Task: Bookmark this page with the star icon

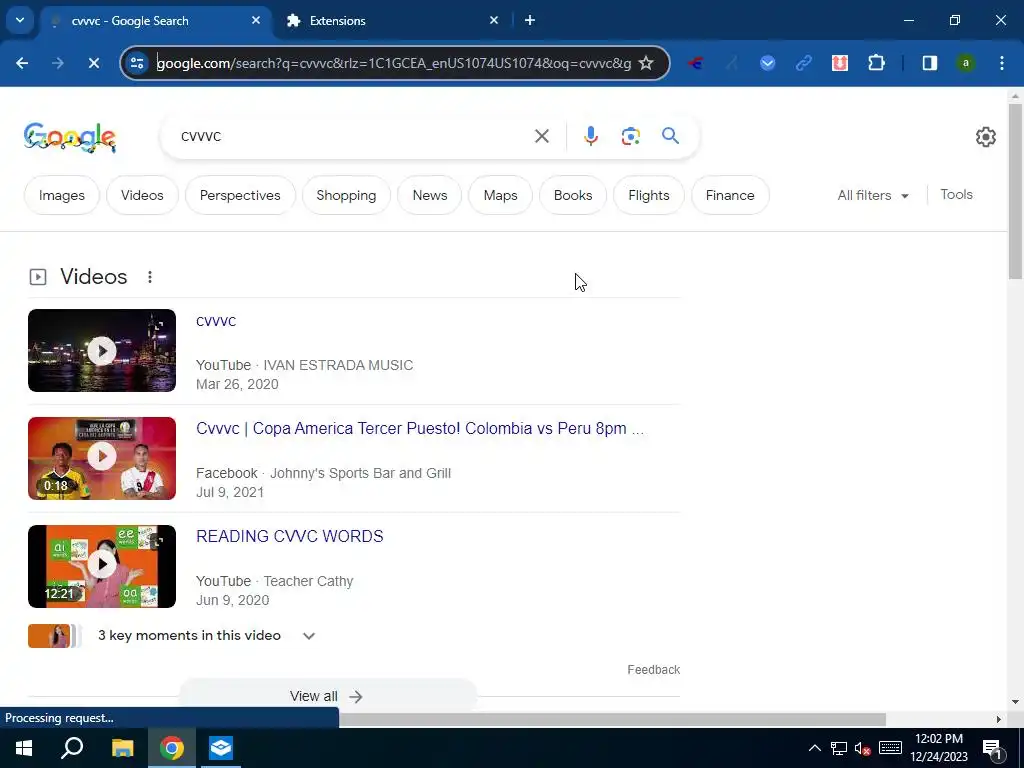Action: 646,63
